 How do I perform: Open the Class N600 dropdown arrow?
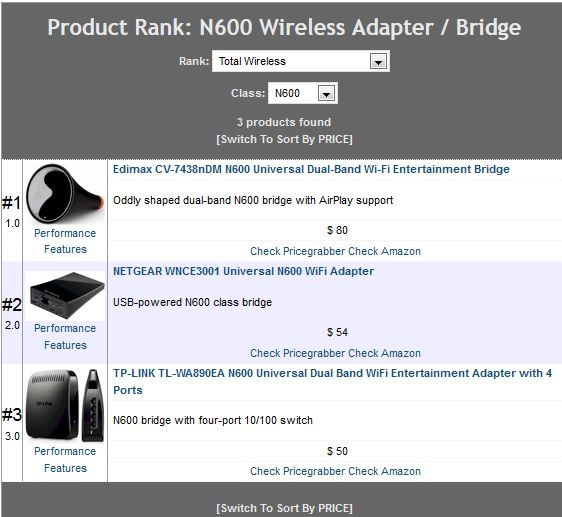pos(326,94)
